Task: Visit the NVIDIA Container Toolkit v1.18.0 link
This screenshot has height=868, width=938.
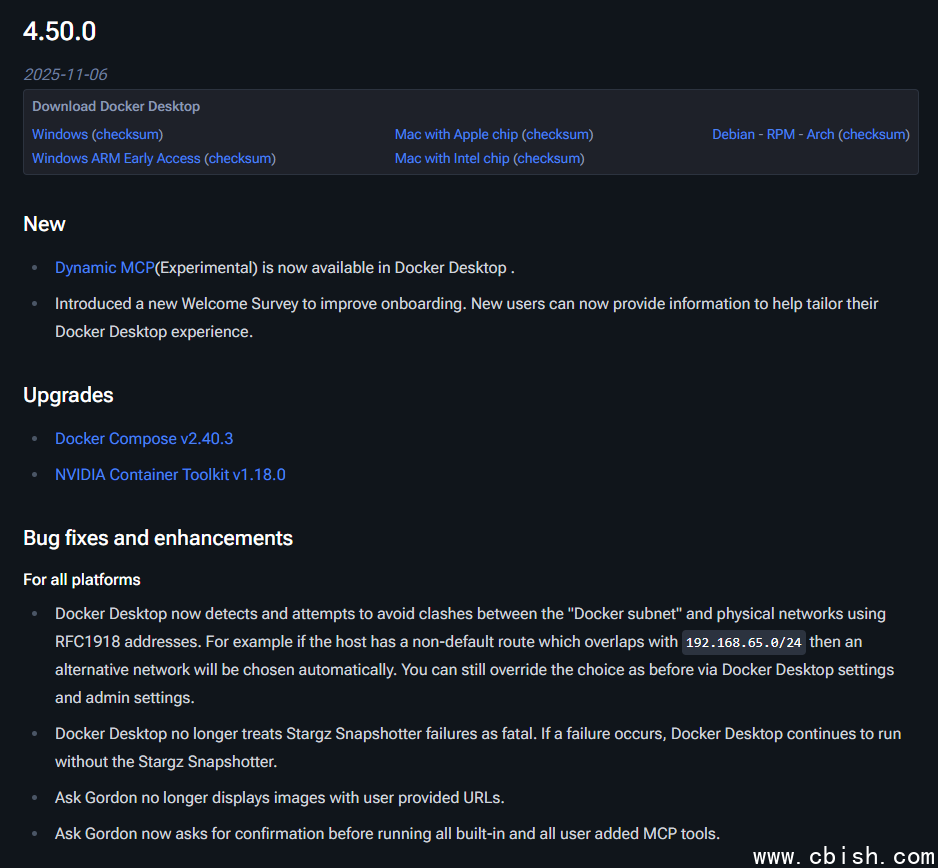Action: pos(170,474)
